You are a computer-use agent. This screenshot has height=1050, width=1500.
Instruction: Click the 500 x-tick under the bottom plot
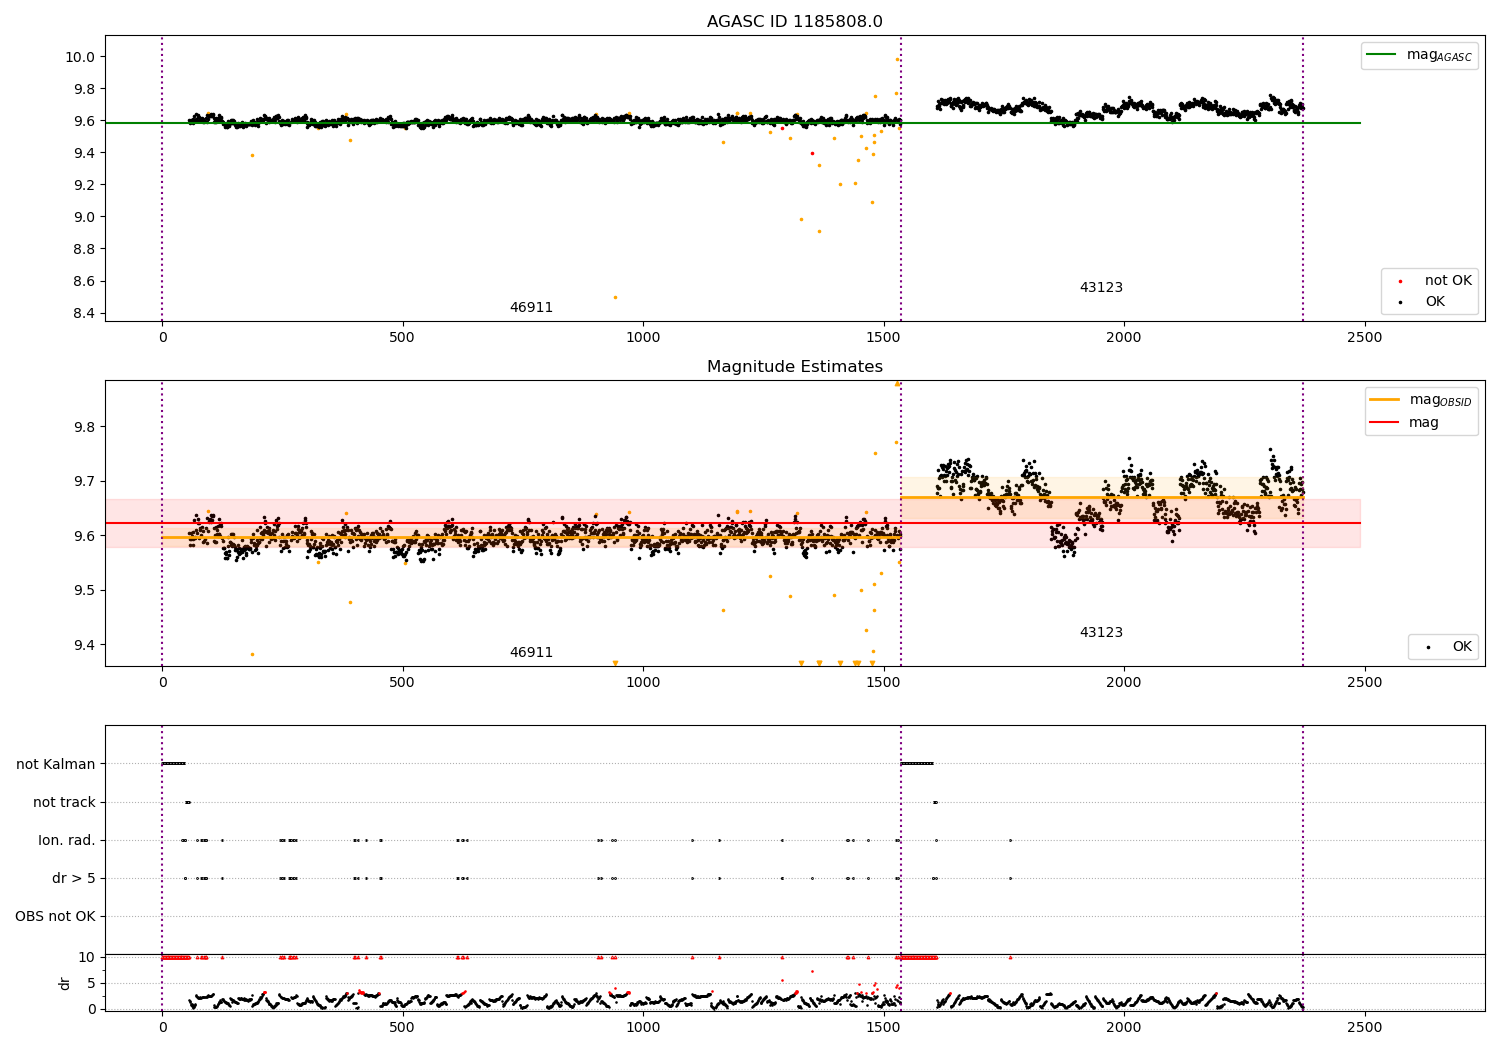click(x=402, y=1028)
